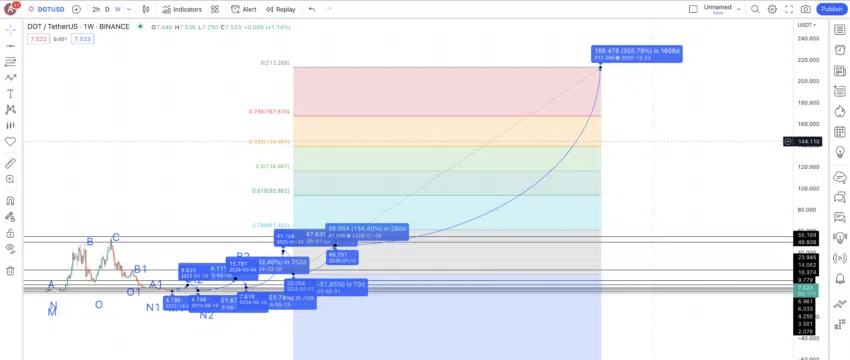Image resolution: width=850 pixels, height=360 pixels.
Task: Switch to the 2h timeframe
Action: (x=96, y=9)
